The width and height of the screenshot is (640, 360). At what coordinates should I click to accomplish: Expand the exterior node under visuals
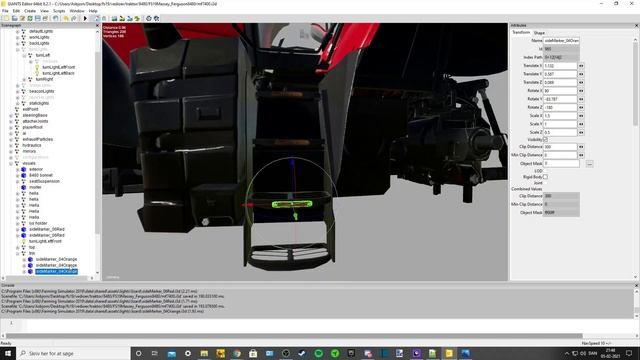[x=18, y=169]
